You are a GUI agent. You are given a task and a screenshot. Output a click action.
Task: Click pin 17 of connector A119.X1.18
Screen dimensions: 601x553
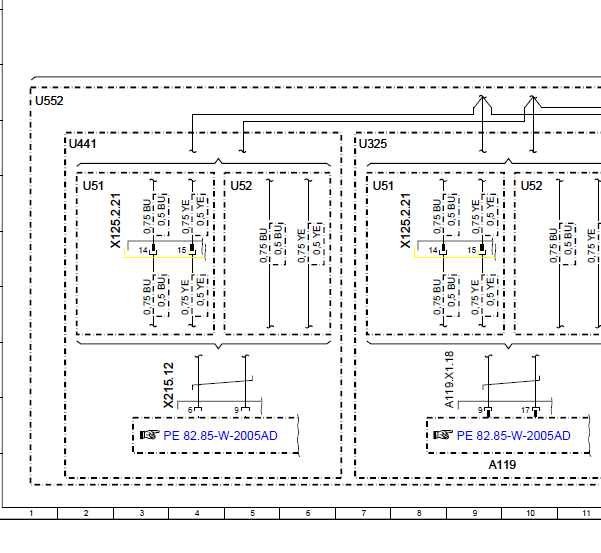[x=525, y=410]
